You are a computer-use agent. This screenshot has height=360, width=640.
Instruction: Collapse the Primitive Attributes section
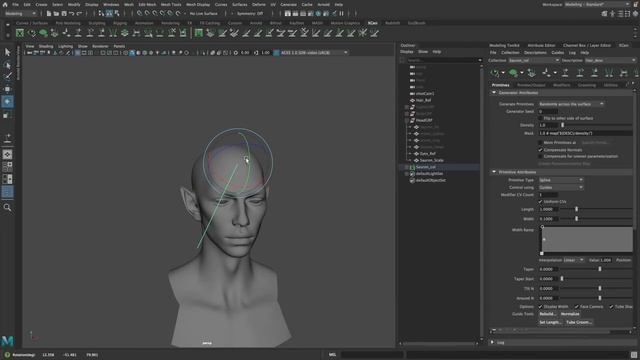pos(494,172)
